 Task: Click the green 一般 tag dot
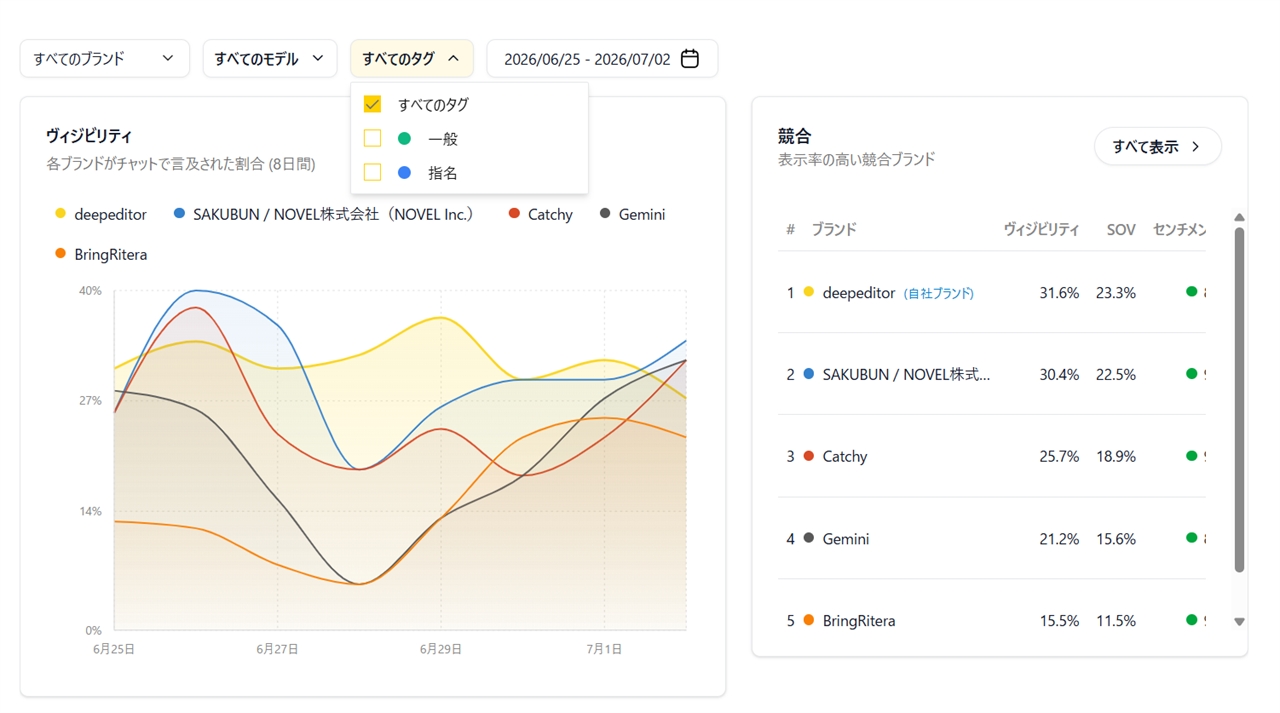click(404, 139)
